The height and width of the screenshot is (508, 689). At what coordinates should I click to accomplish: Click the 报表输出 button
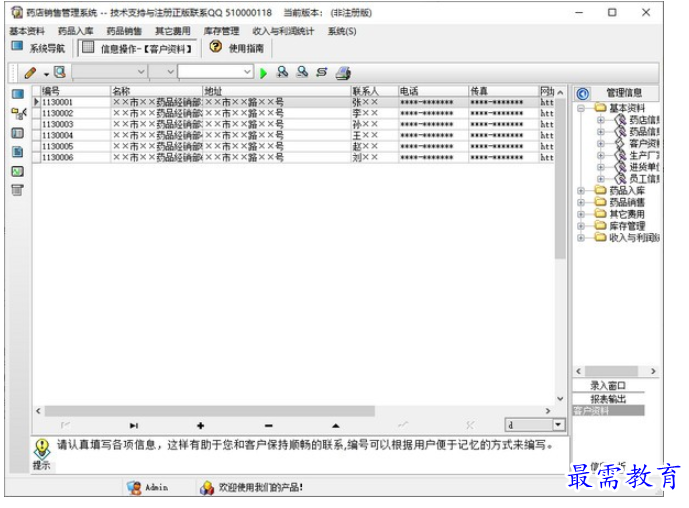[x=608, y=399]
